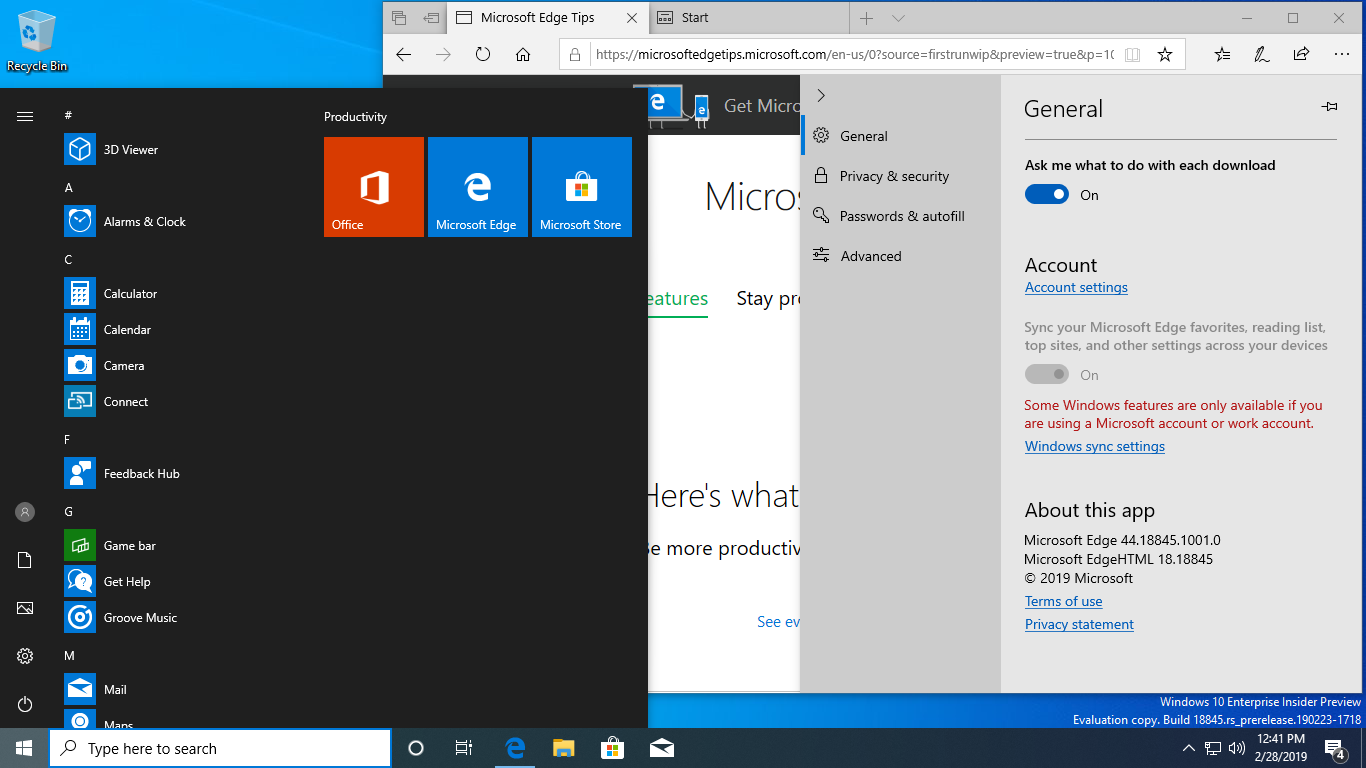This screenshot has width=1366, height=768.
Task: Set these tabs aside
Action: click(x=431, y=18)
